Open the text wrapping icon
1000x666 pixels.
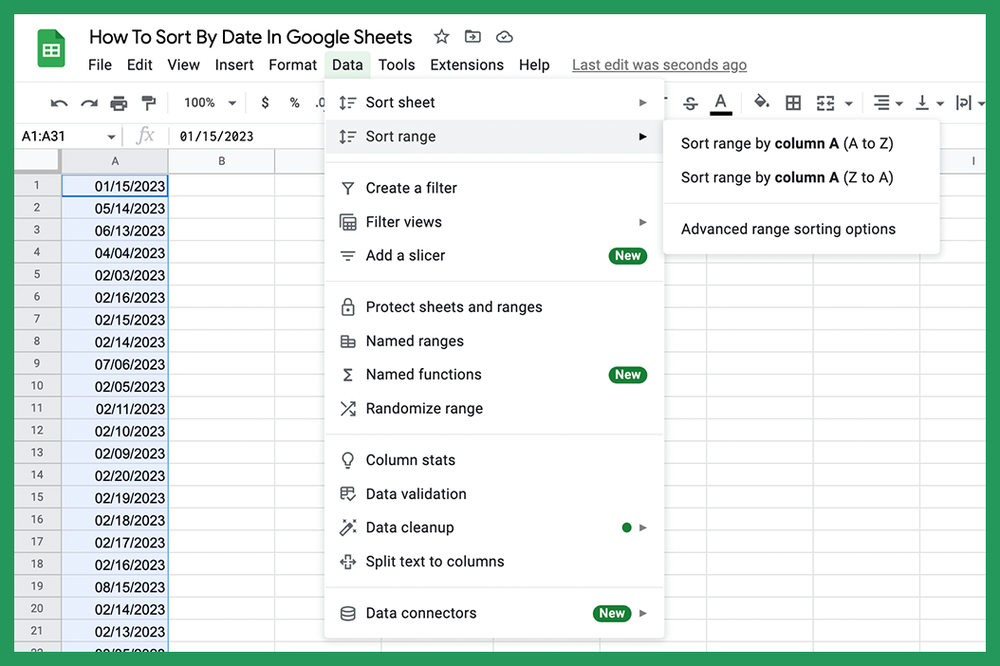963,103
